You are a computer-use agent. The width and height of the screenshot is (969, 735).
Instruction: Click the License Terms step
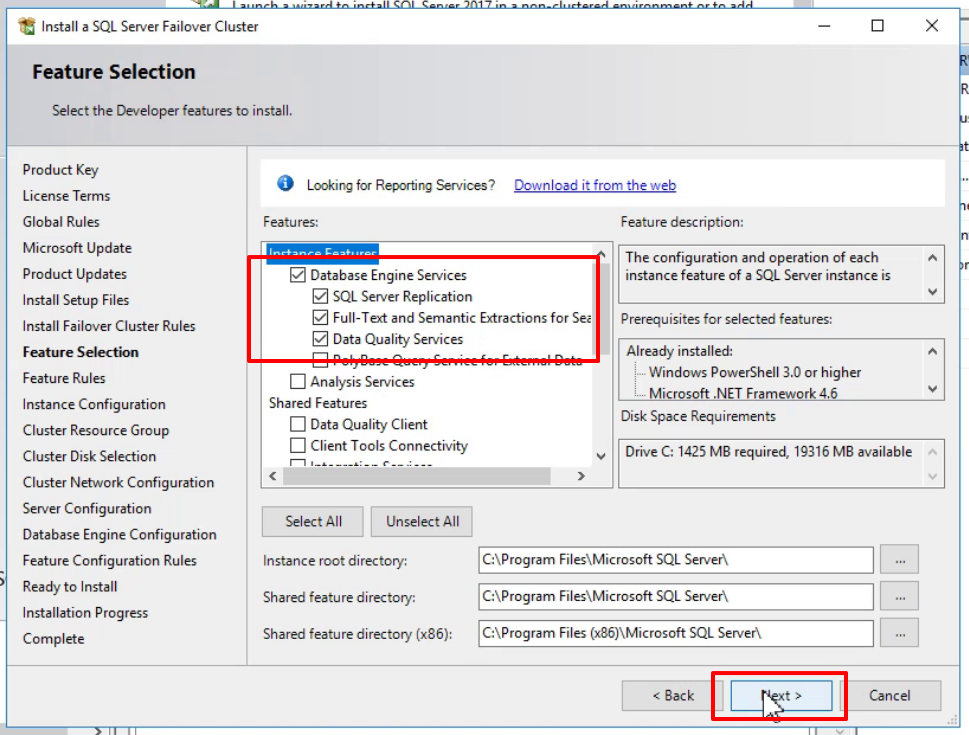pos(66,195)
